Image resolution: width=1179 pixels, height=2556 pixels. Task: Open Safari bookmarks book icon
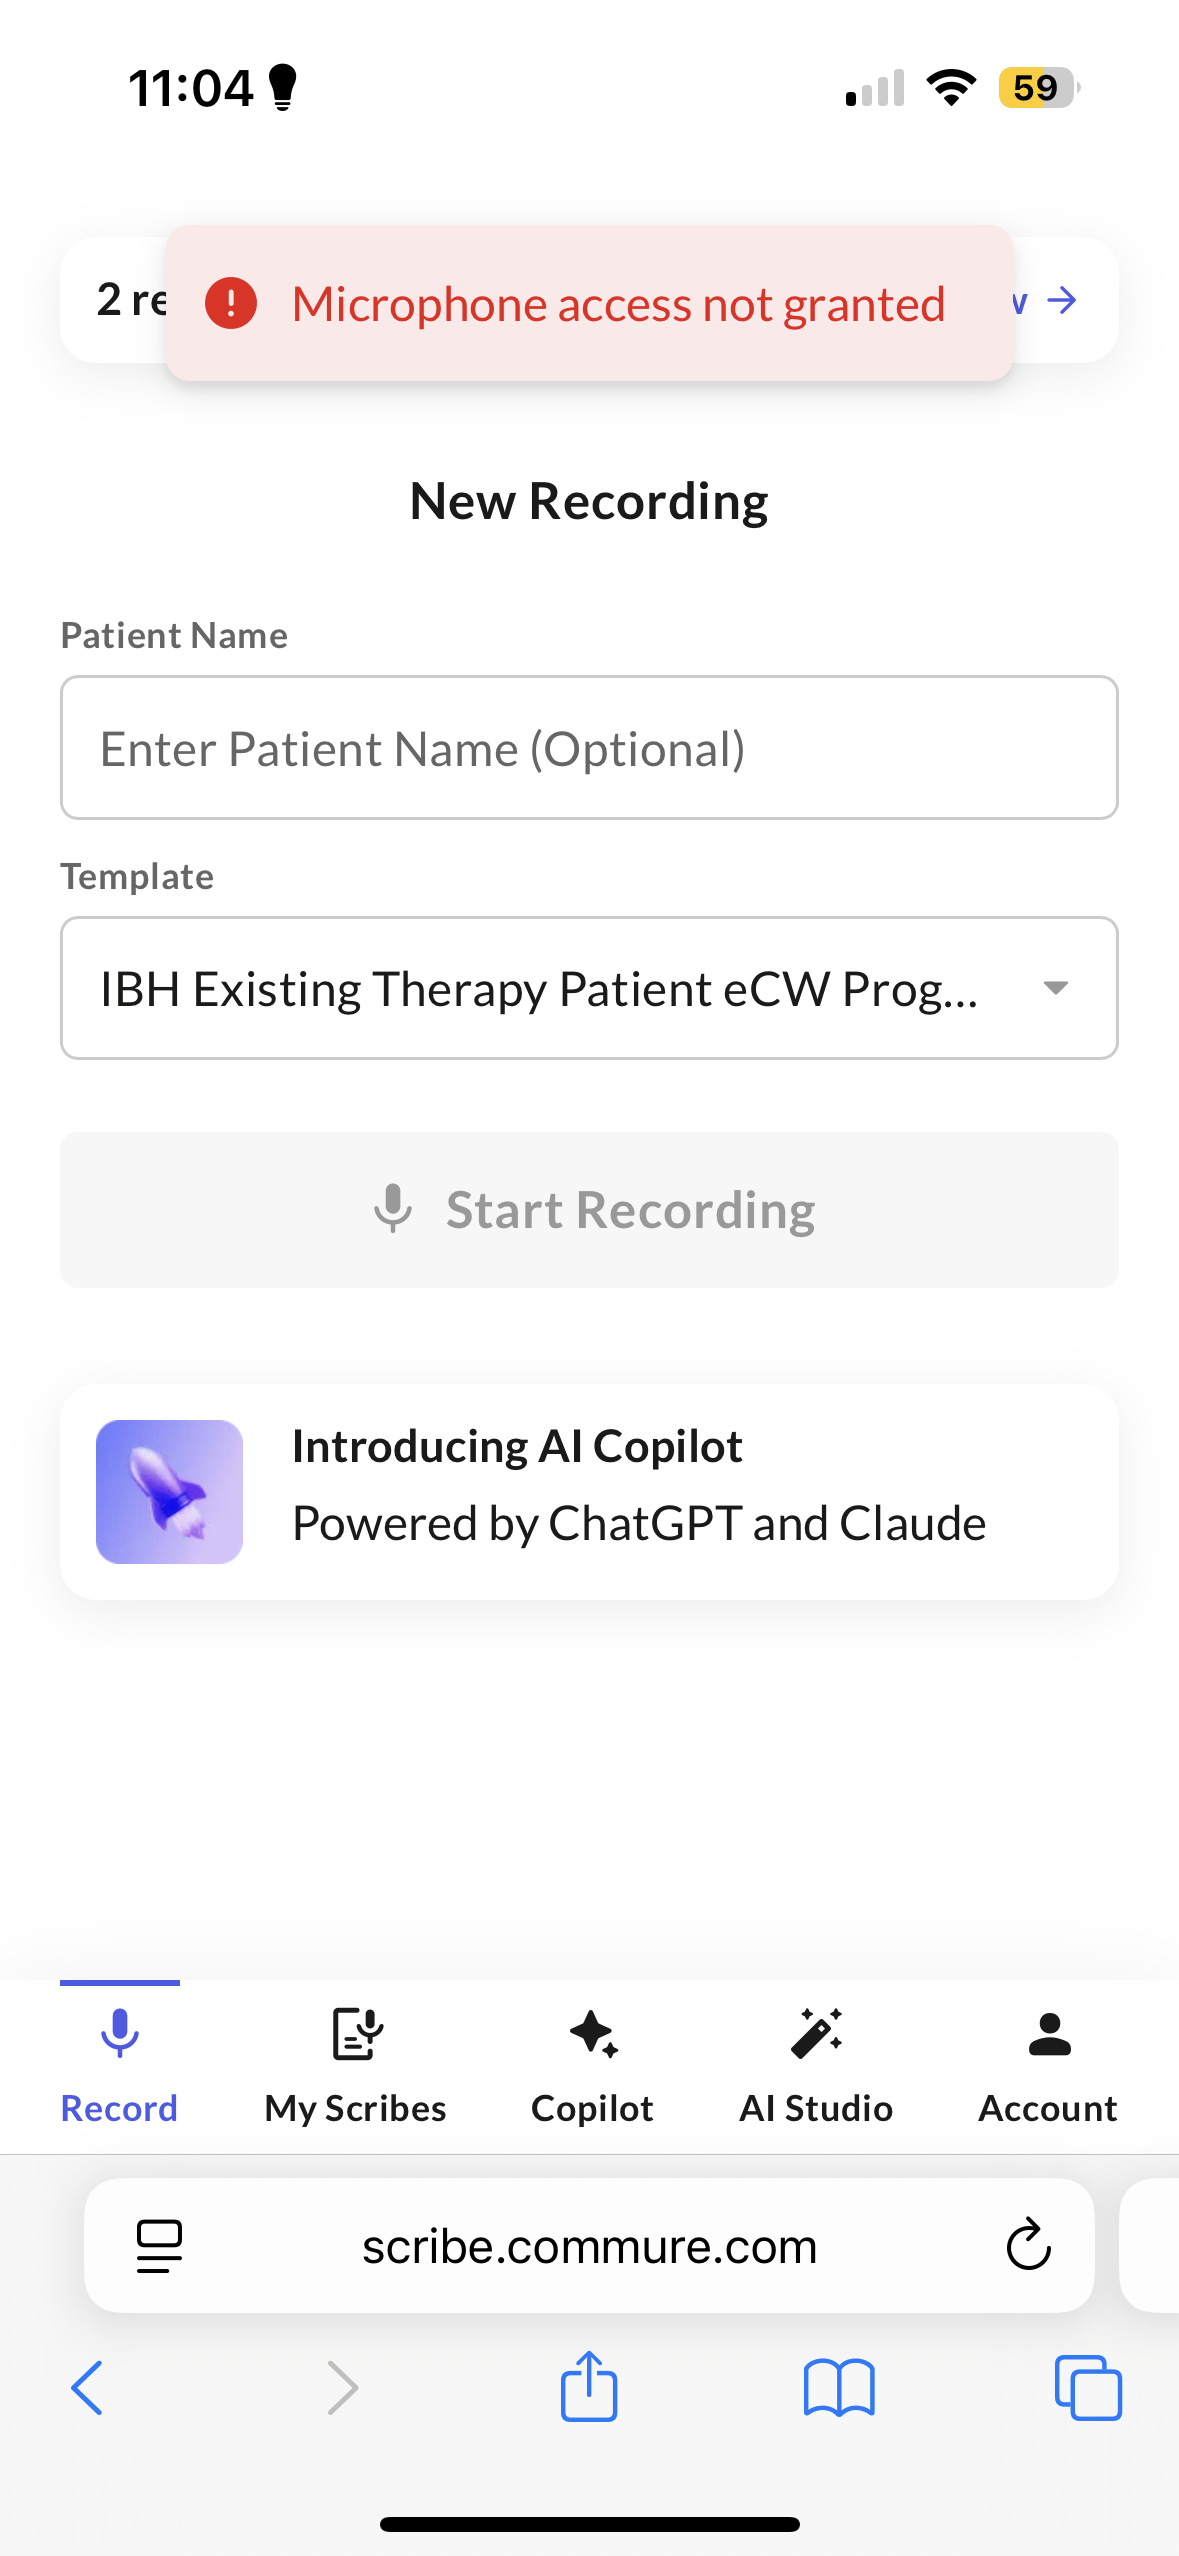[839, 2388]
